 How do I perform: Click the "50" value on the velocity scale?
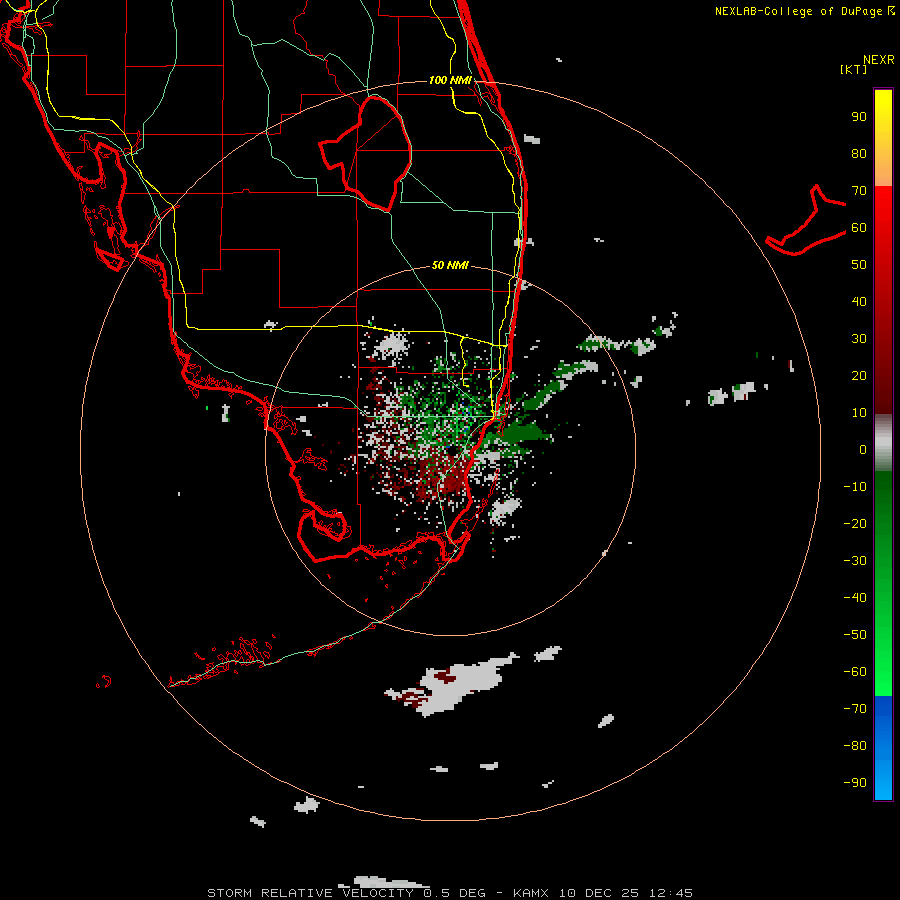click(859, 265)
